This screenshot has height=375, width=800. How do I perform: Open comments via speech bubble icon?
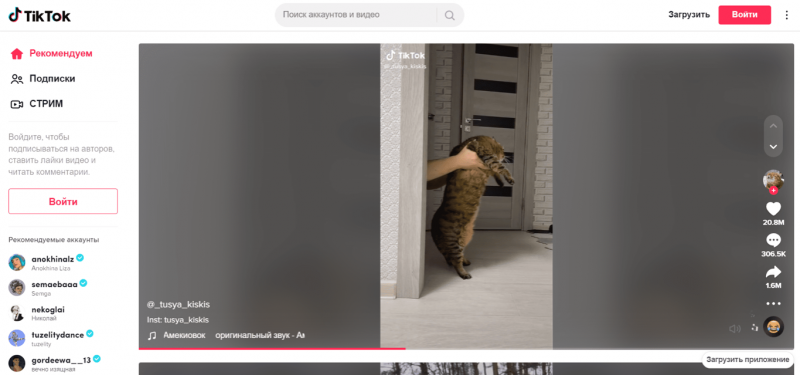tap(773, 240)
